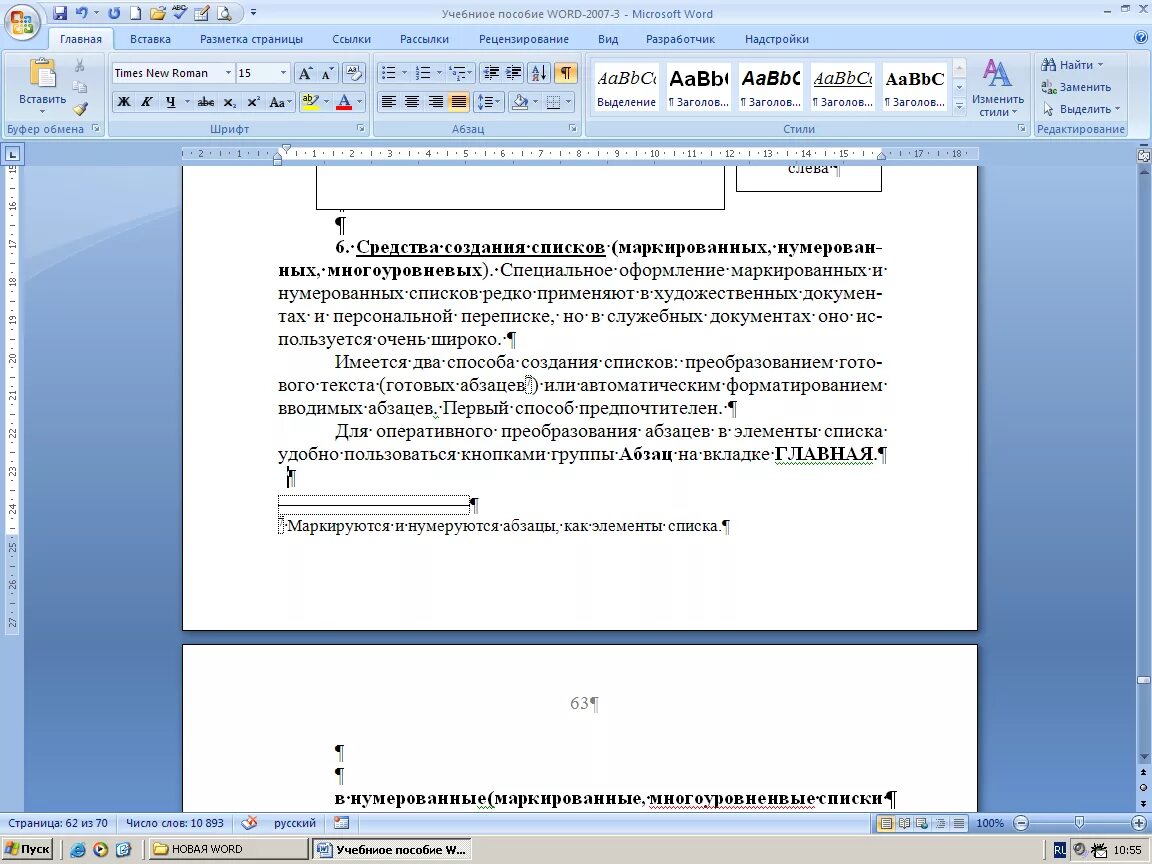
Task: Click the large Вставить paste icon
Action: pos(43,73)
